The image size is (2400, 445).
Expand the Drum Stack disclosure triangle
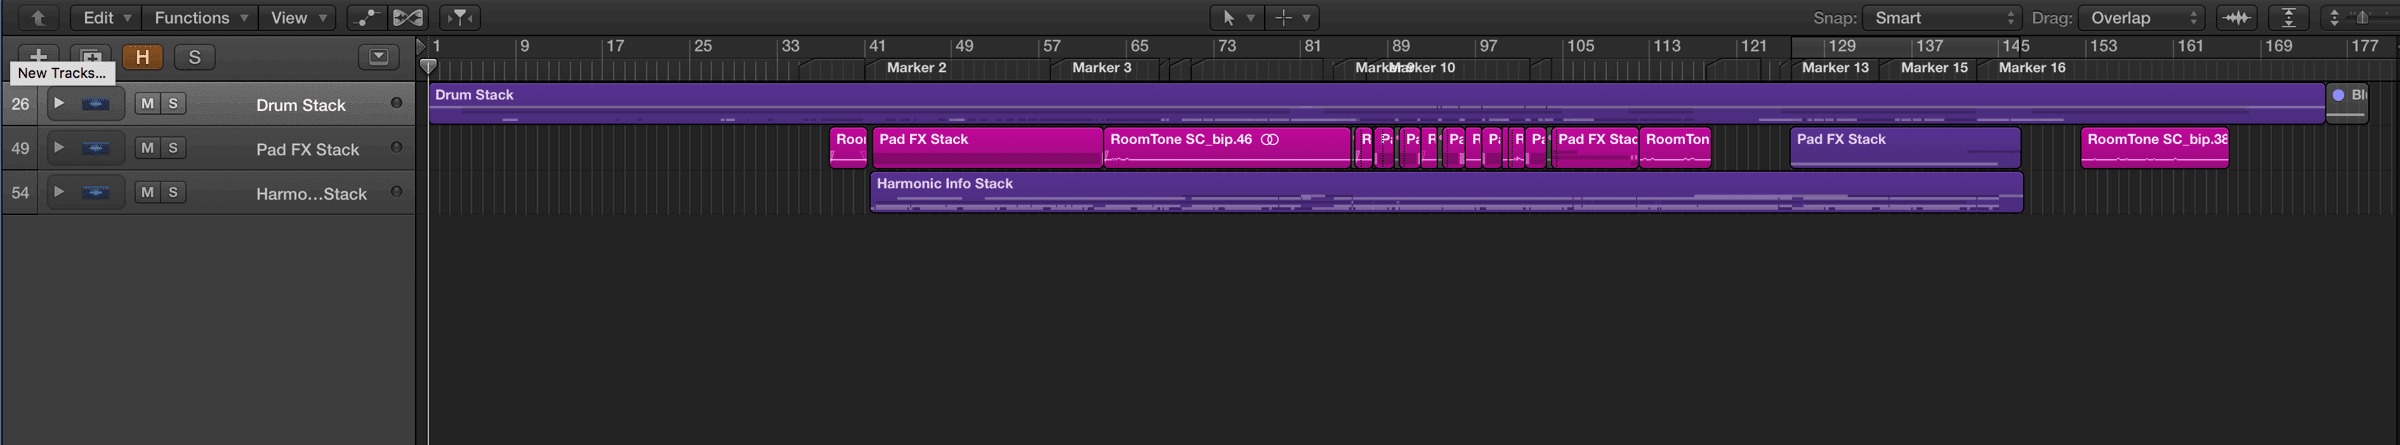click(x=59, y=103)
